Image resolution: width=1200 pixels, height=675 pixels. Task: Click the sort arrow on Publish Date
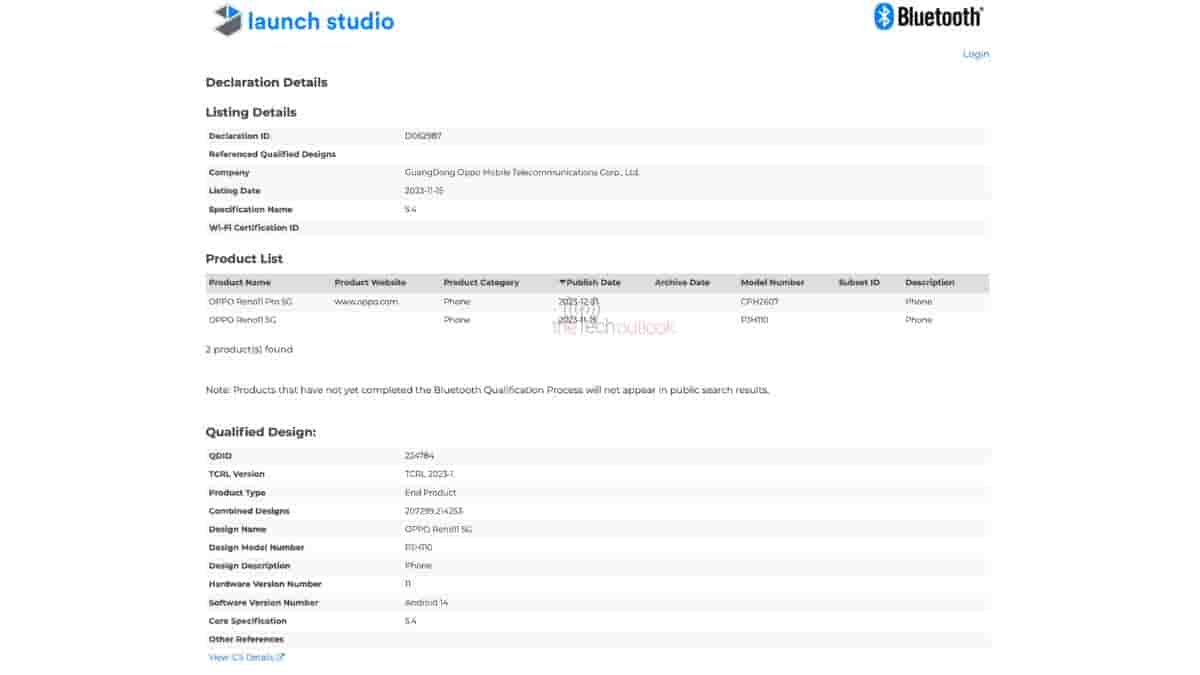point(562,283)
